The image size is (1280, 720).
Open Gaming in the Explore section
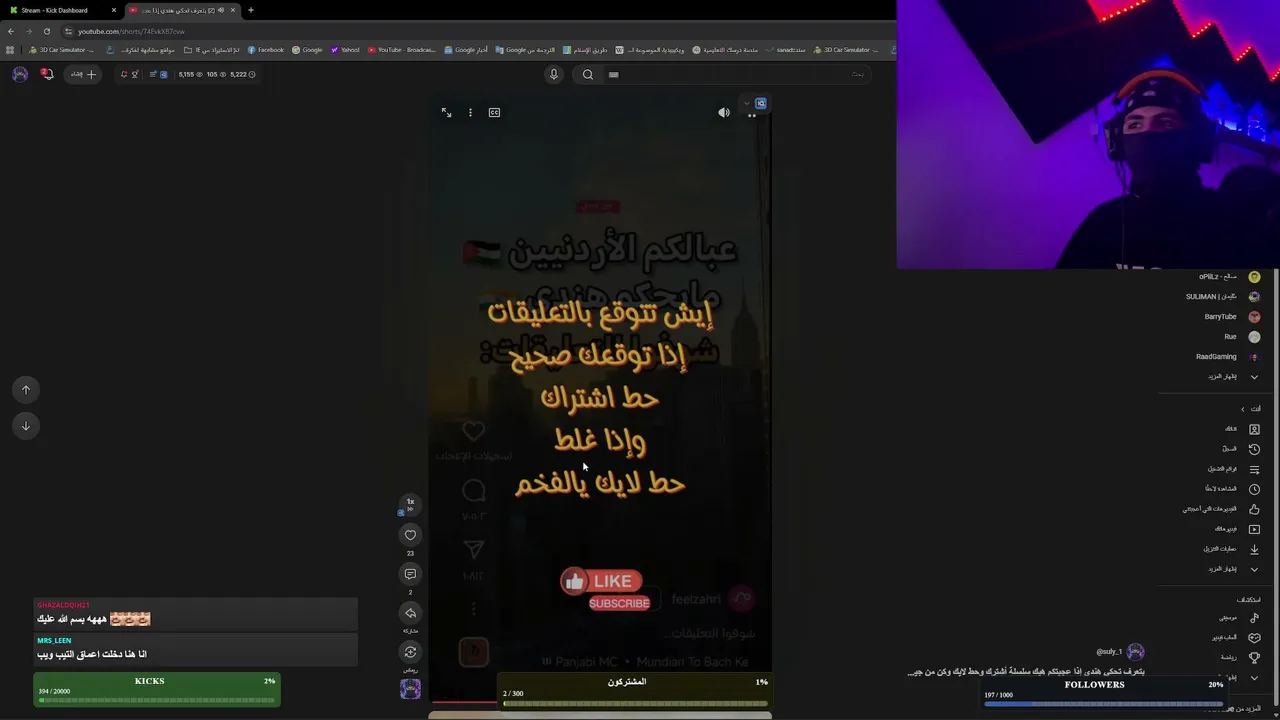pos(1236,638)
